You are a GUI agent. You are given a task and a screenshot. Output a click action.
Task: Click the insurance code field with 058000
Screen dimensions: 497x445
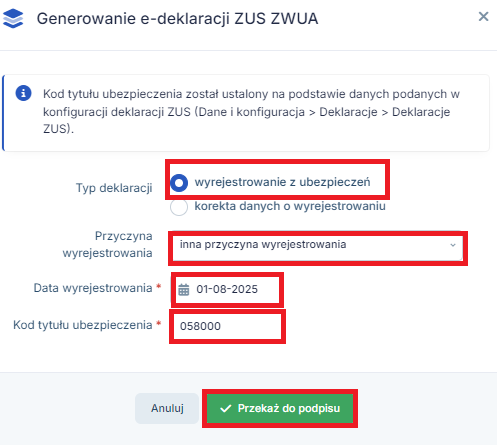[x=227, y=326]
